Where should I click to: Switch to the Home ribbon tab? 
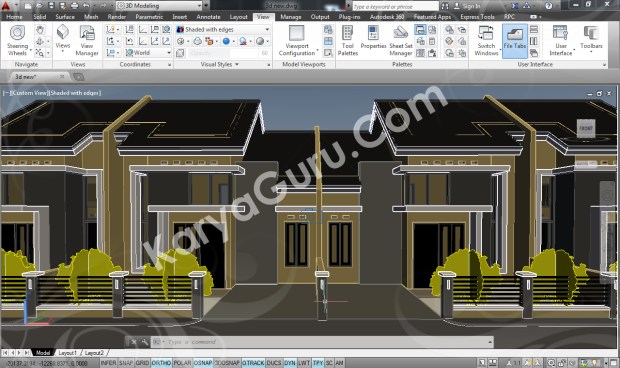(x=14, y=17)
